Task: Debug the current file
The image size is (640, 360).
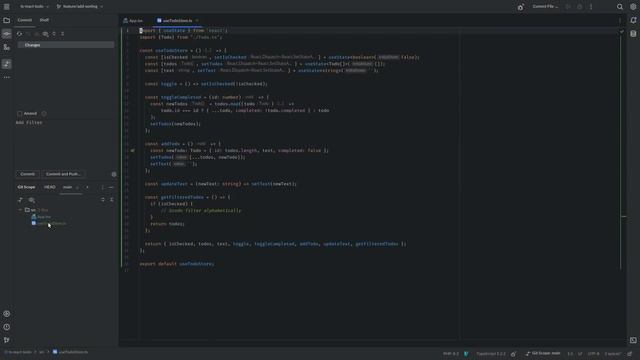Action: point(580,7)
